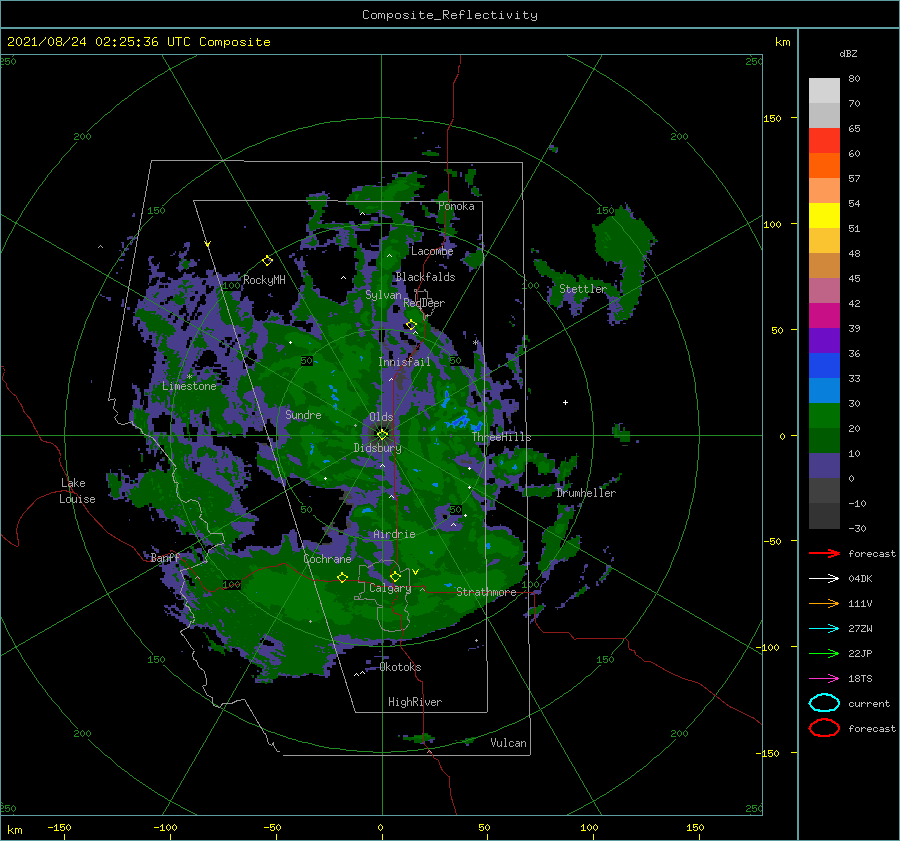900x841 pixels.
Task: Click the Vulcan town label
Action: tap(509, 743)
